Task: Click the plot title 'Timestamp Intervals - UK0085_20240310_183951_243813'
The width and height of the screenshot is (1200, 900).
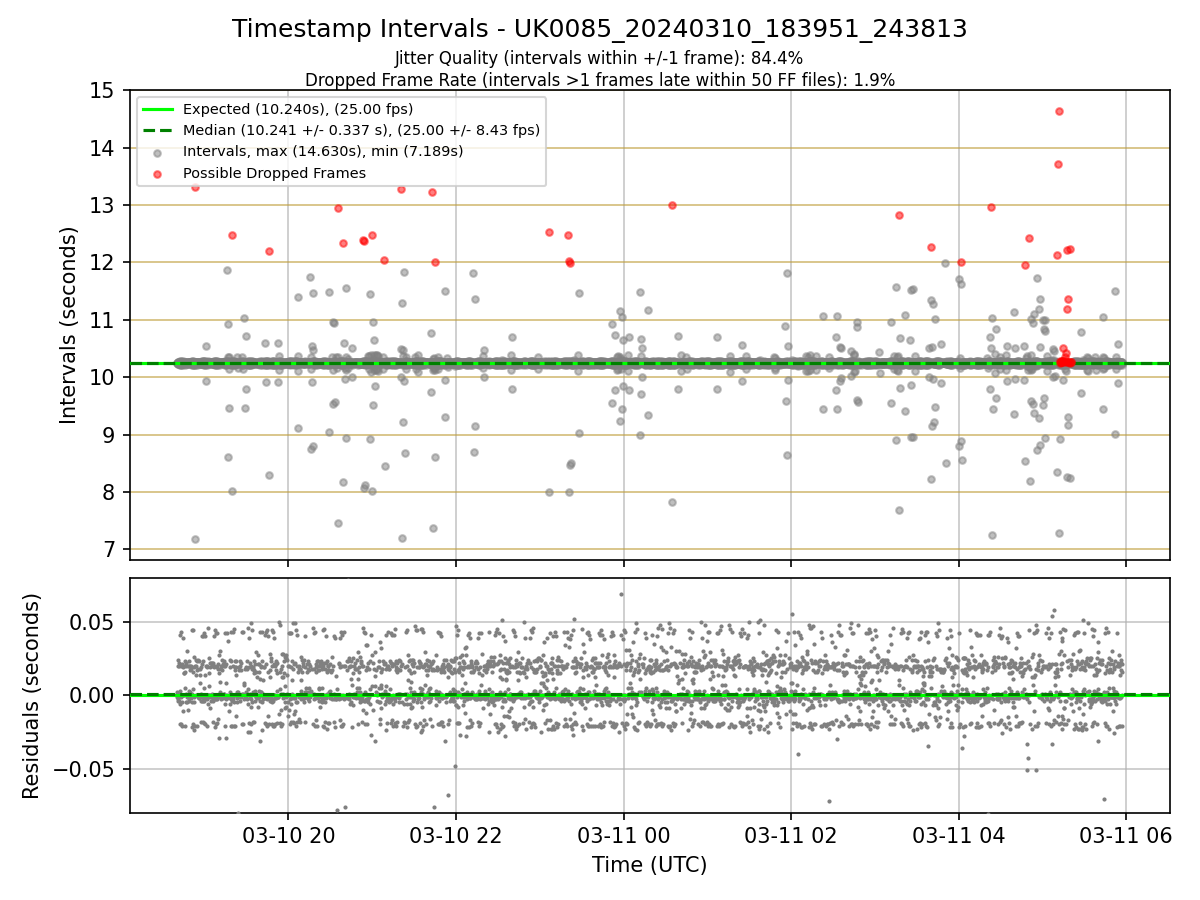Action: (x=599, y=29)
